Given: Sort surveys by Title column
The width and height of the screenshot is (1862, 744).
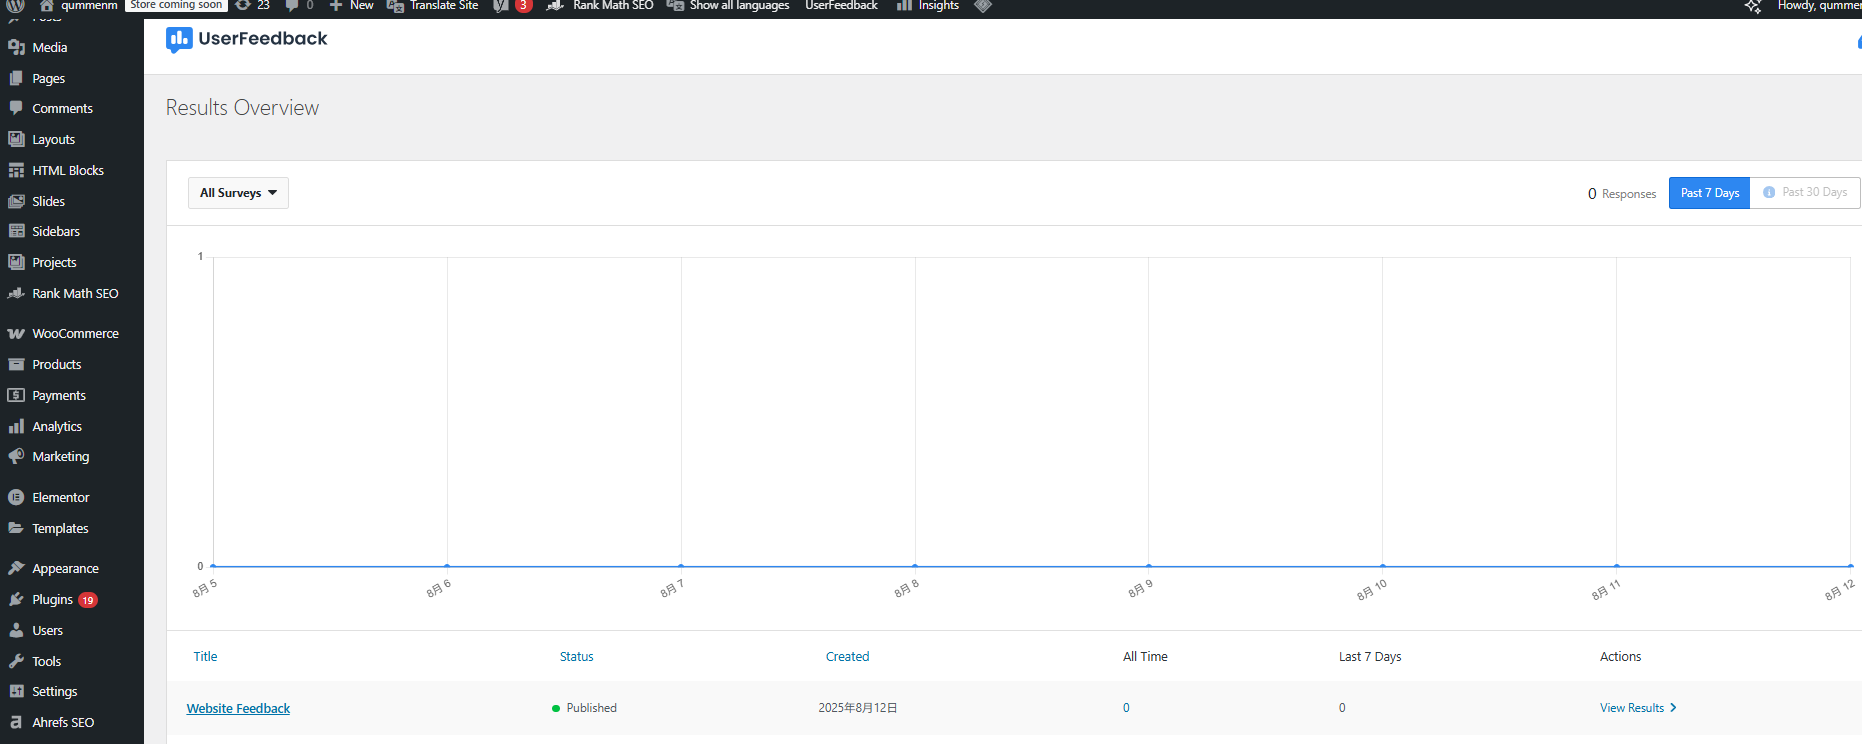Looking at the screenshot, I should click(x=205, y=657).
